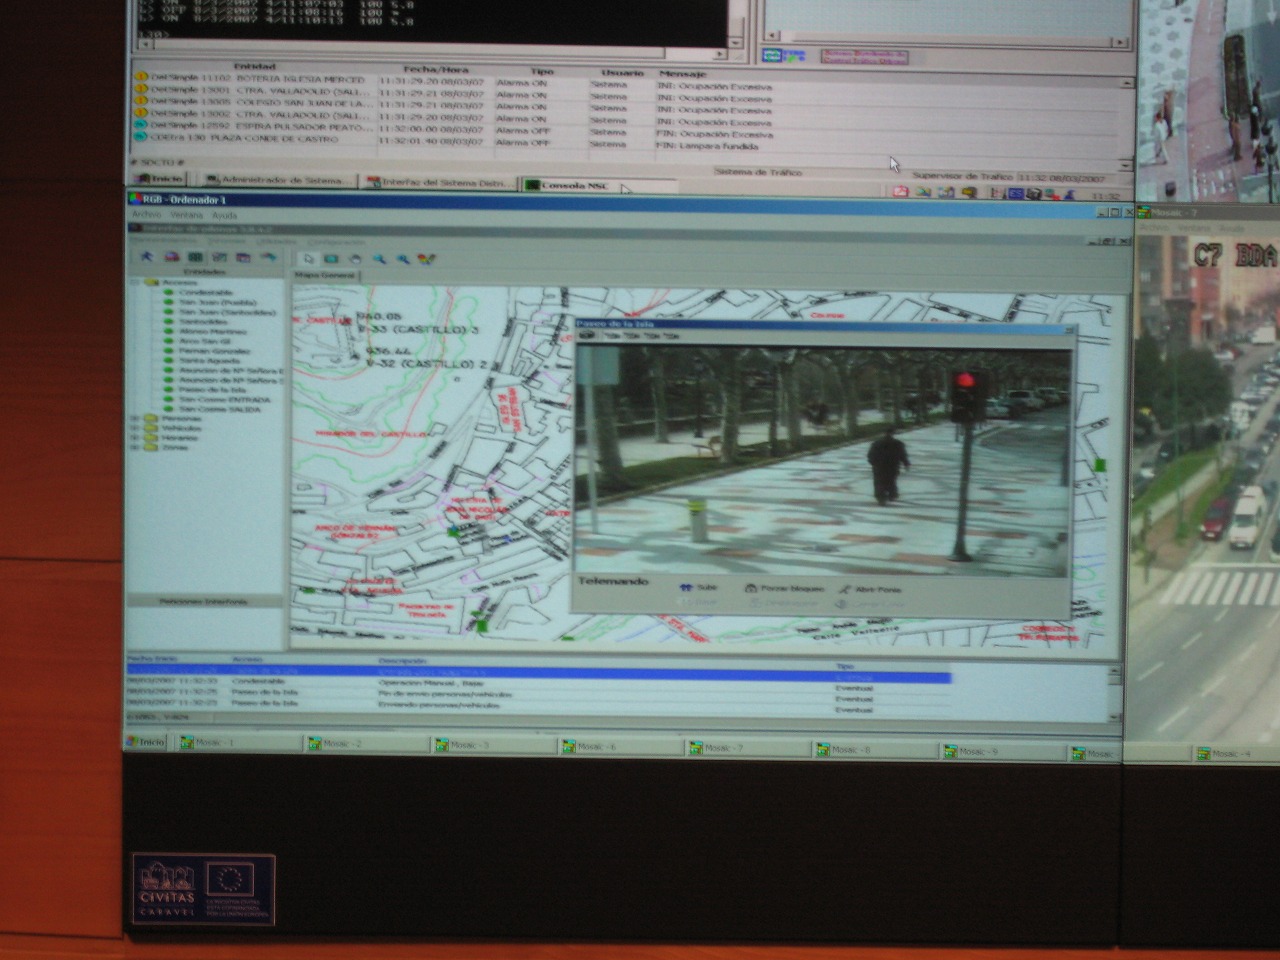
Task: Click the Inicio button on the upper taskbar
Action: 160,179
